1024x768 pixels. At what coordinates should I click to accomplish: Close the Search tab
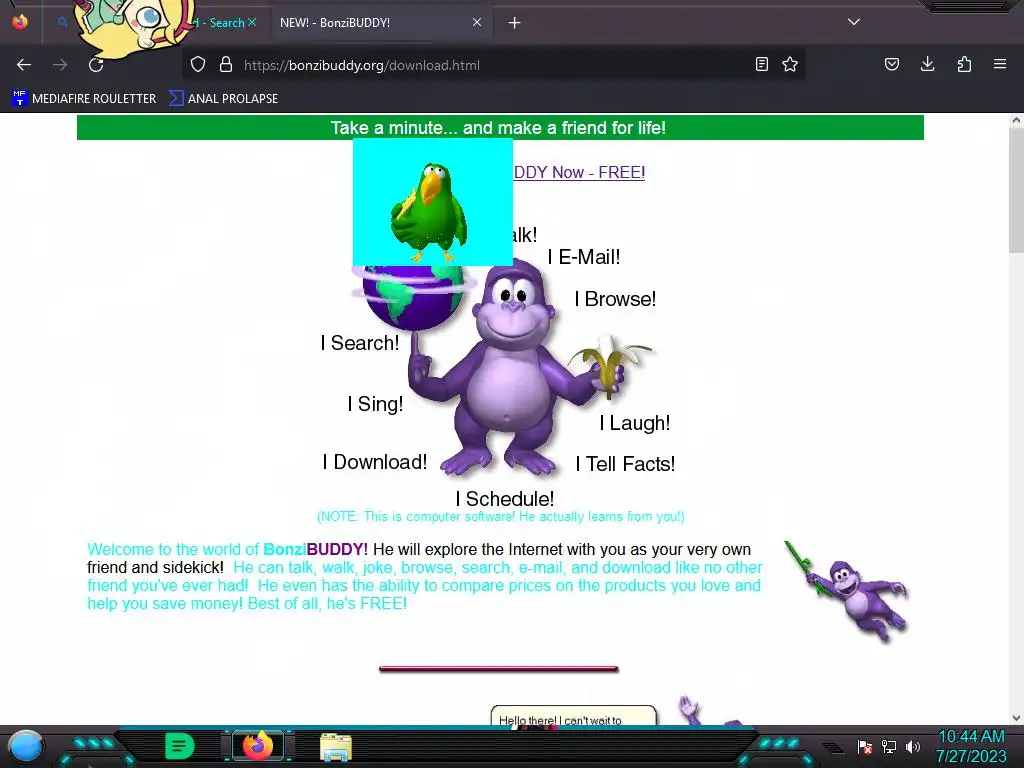(252, 23)
